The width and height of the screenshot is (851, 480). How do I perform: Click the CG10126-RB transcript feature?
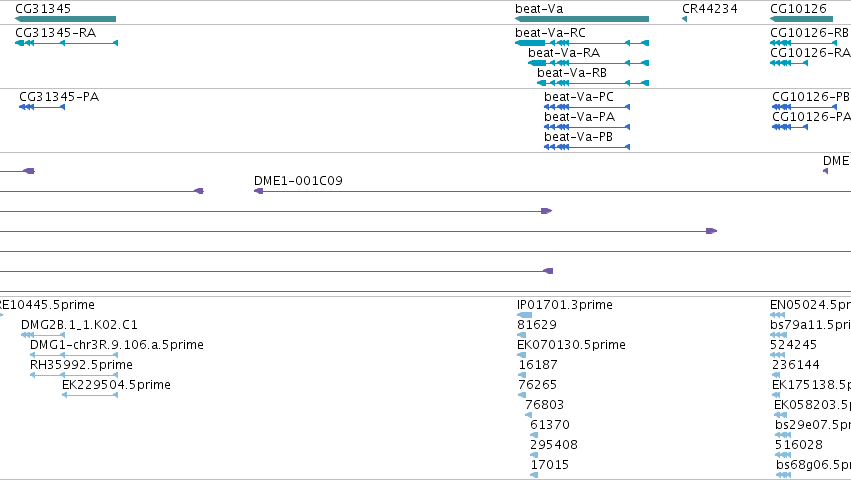click(805, 43)
